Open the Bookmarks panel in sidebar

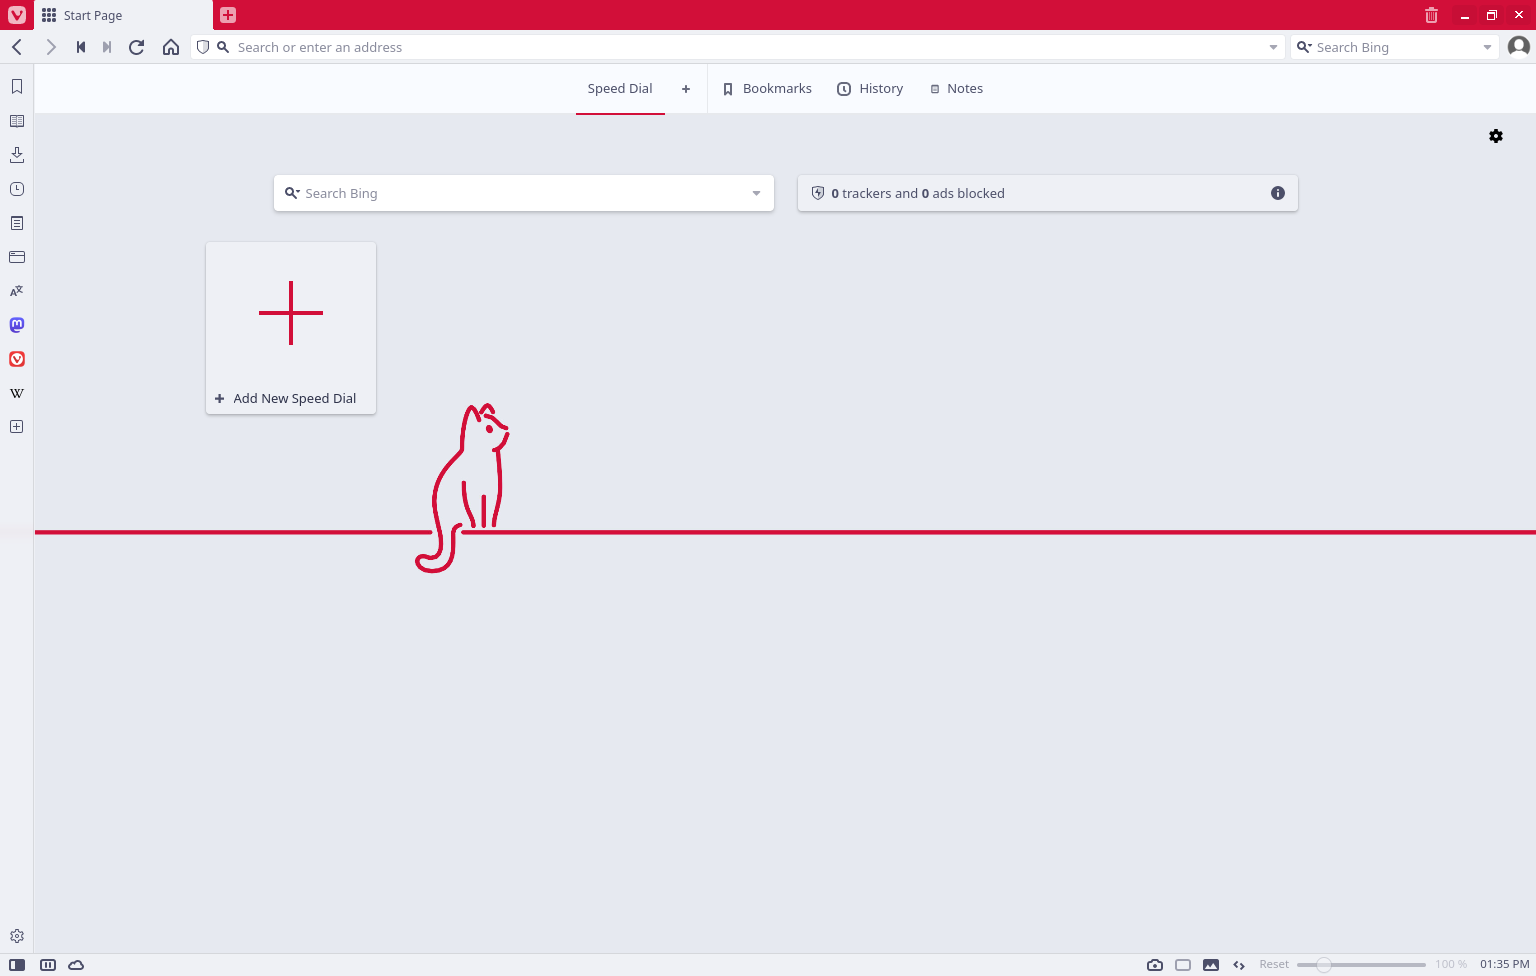pyautogui.click(x=17, y=87)
